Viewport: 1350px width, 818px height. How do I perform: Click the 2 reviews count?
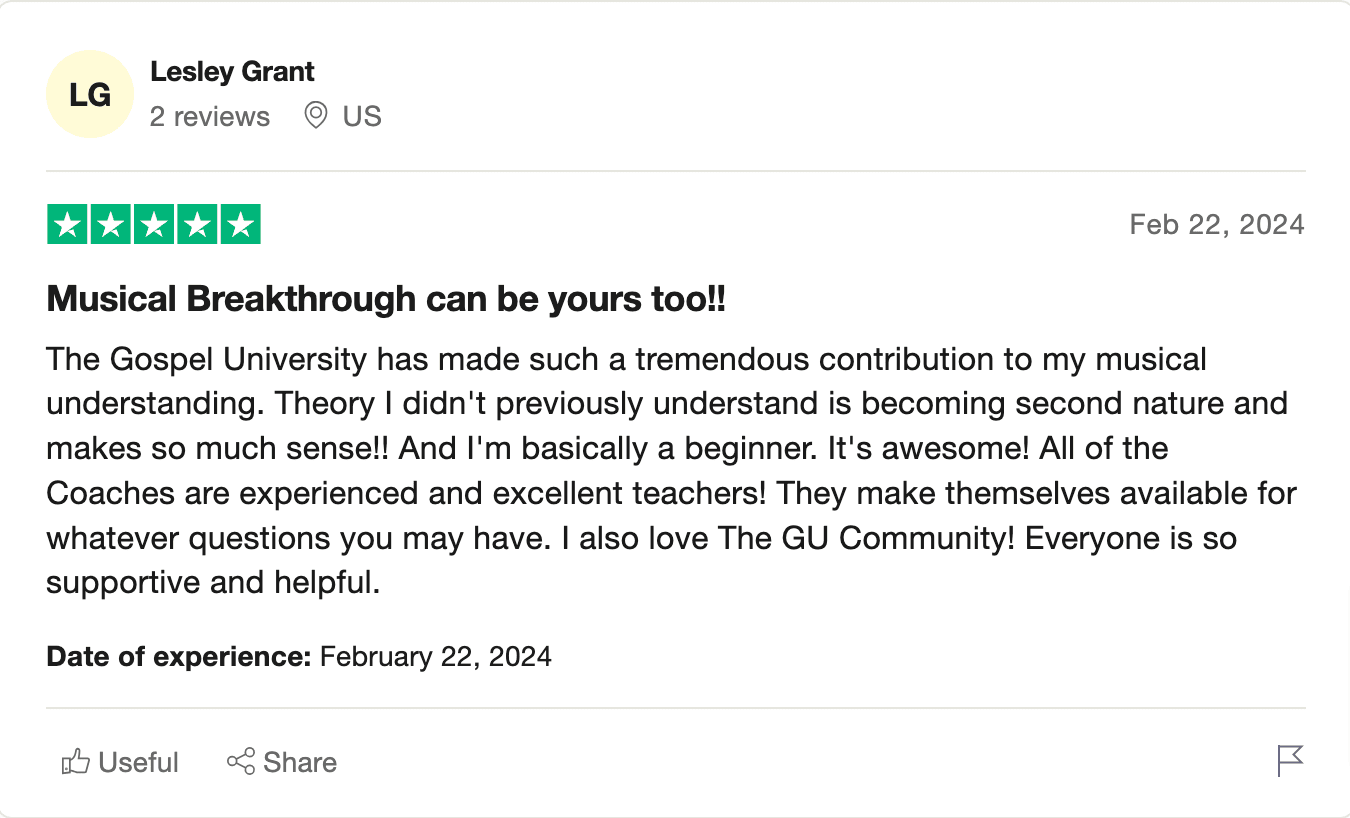[210, 117]
